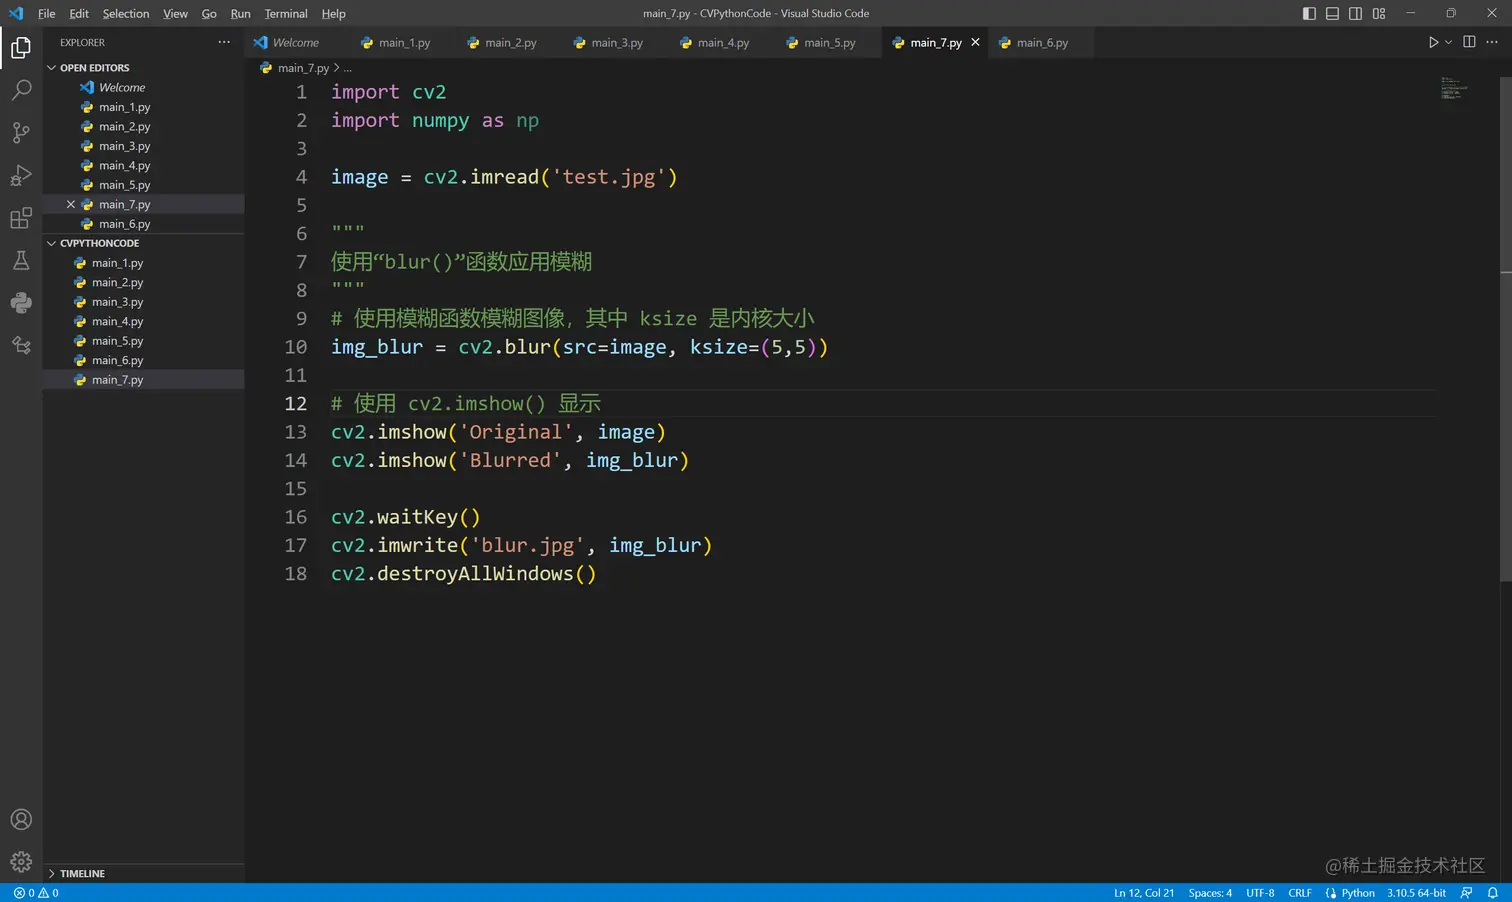
Task: Open the Source Control view
Action: pyautogui.click(x=21, y=132)
